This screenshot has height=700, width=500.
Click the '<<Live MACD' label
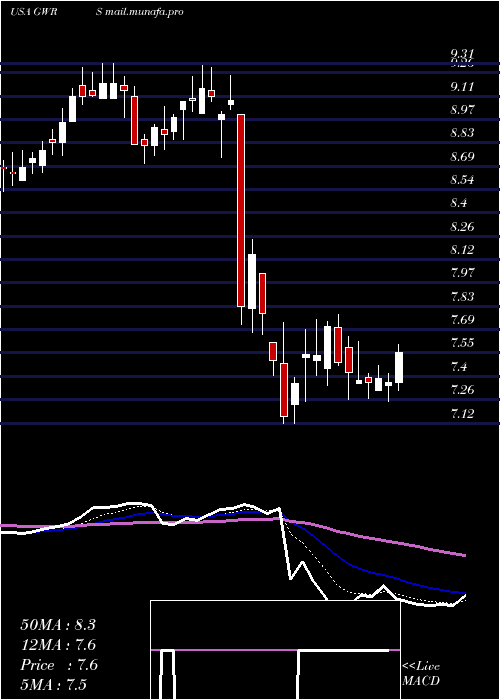421,673
